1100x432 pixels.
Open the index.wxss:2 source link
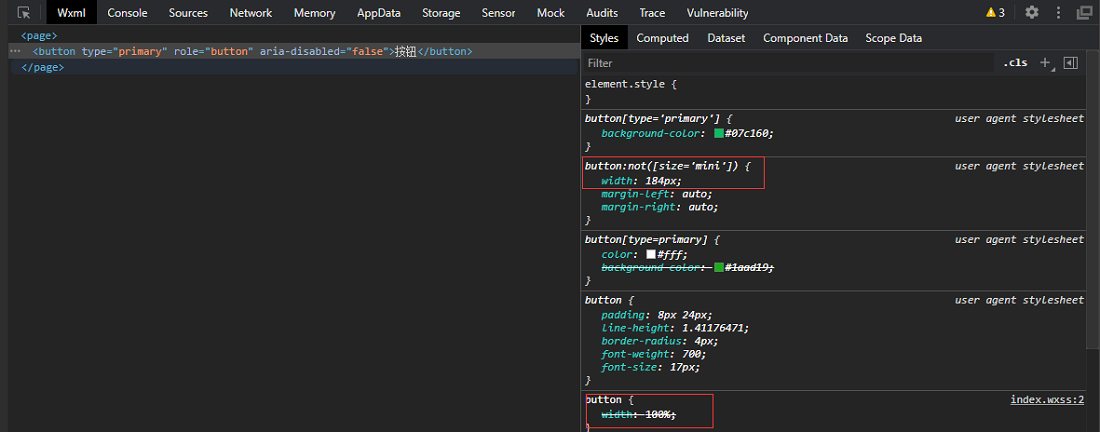click(x=1047, y=400)
